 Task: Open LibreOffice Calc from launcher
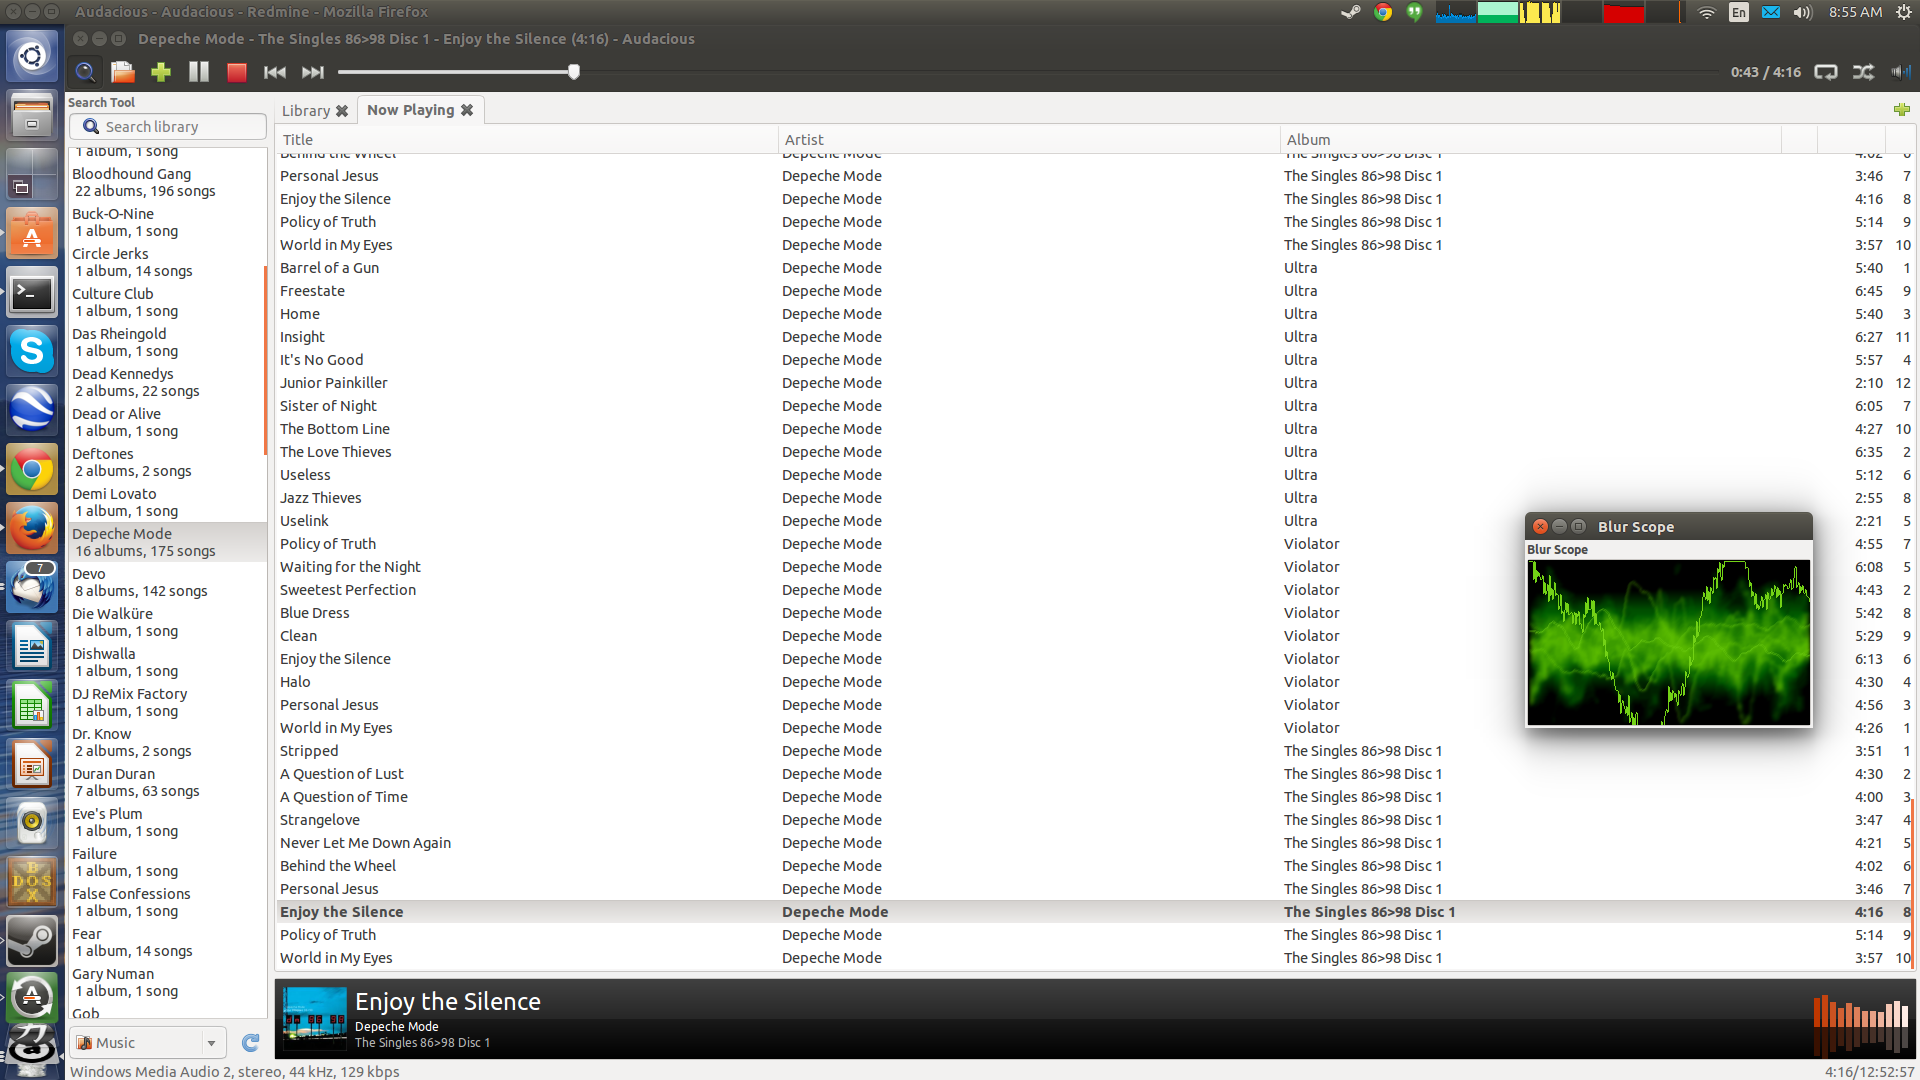(32, 705)
